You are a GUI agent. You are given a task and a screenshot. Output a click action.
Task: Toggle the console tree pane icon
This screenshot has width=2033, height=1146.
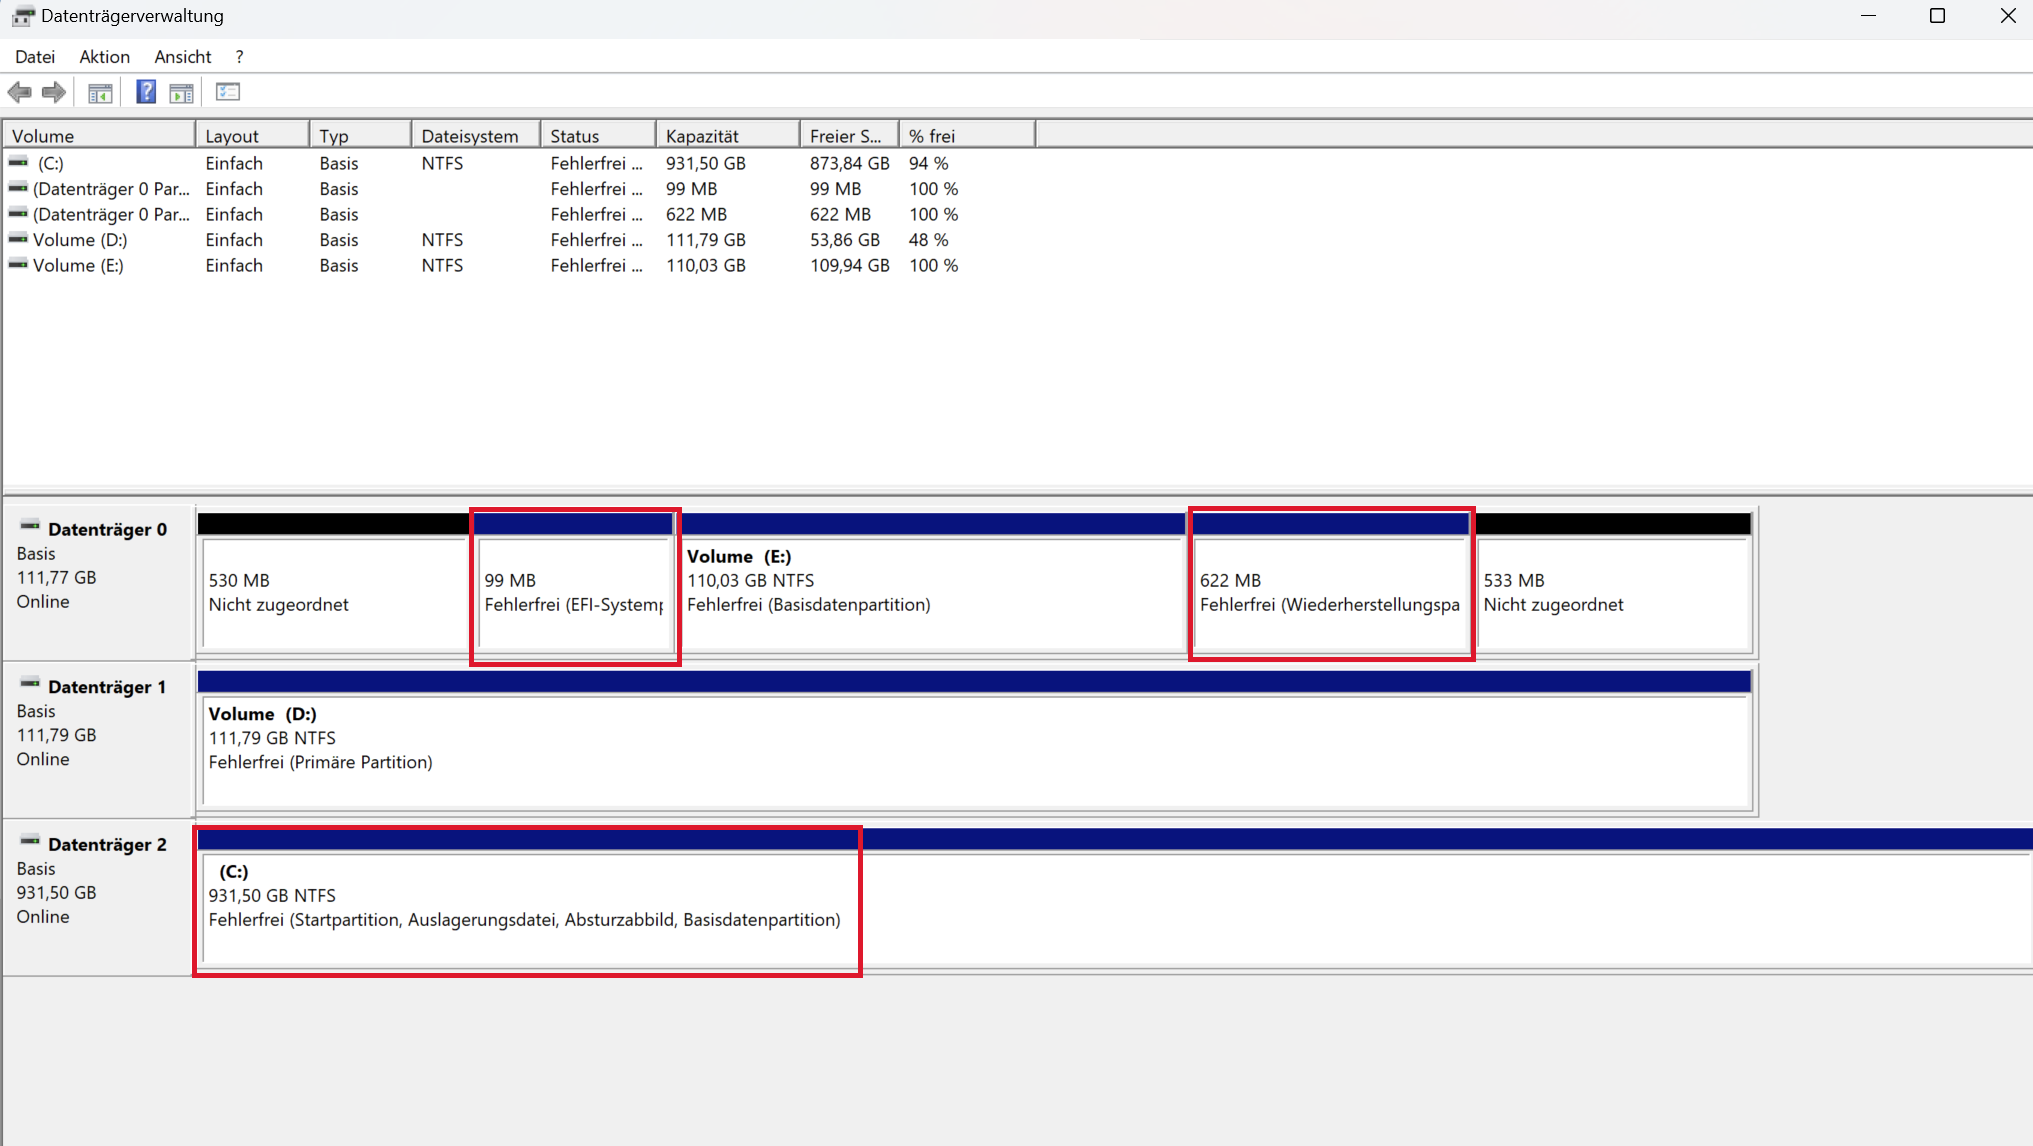pyautogui.click(x=100, y=93)
